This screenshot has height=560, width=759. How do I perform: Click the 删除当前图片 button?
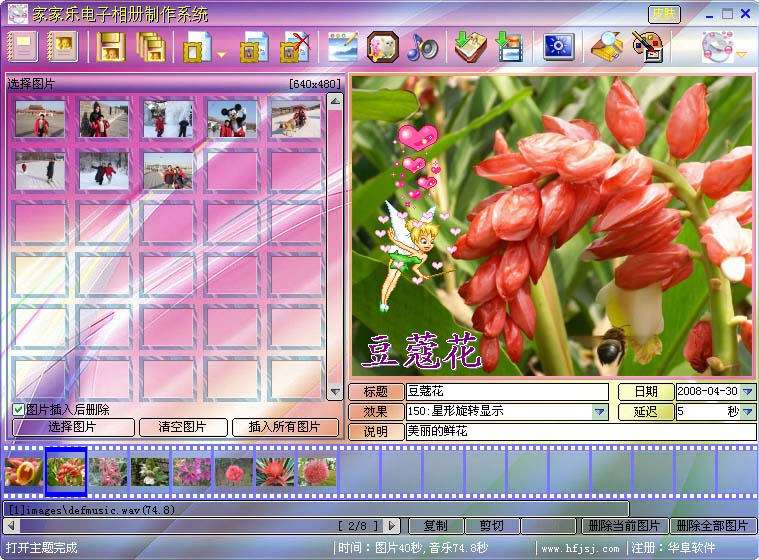623,526
